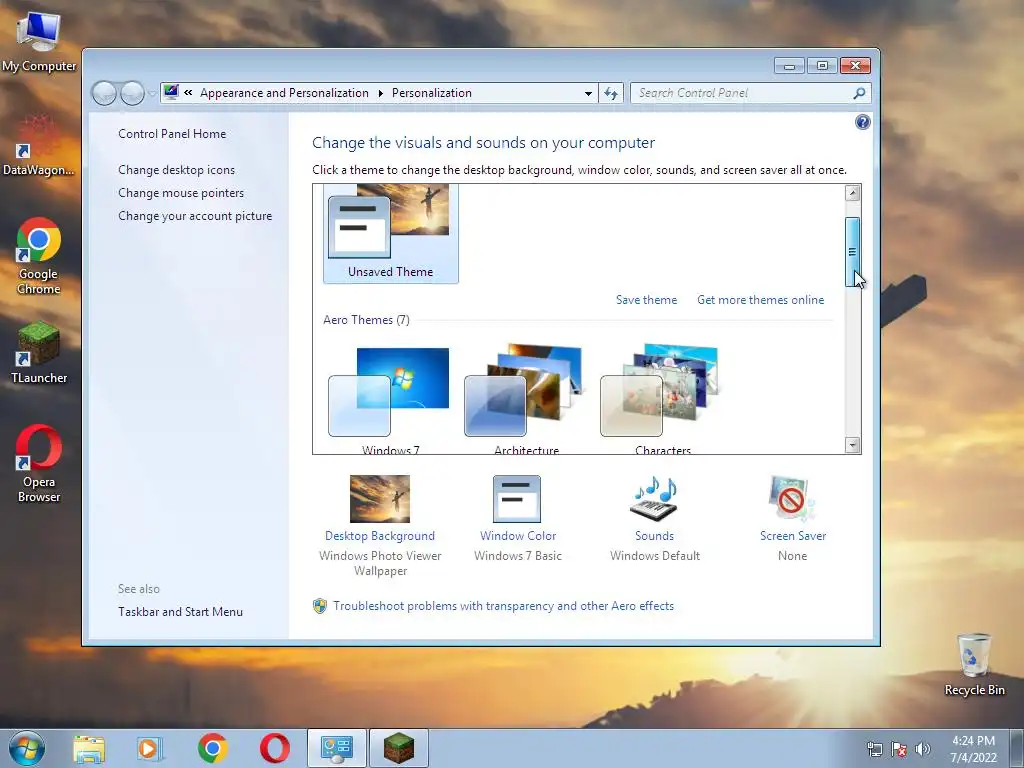This screenshot has width=1024, height=768.
Task: Go forward with the Forward arrow button
Action: pos(133,93)
